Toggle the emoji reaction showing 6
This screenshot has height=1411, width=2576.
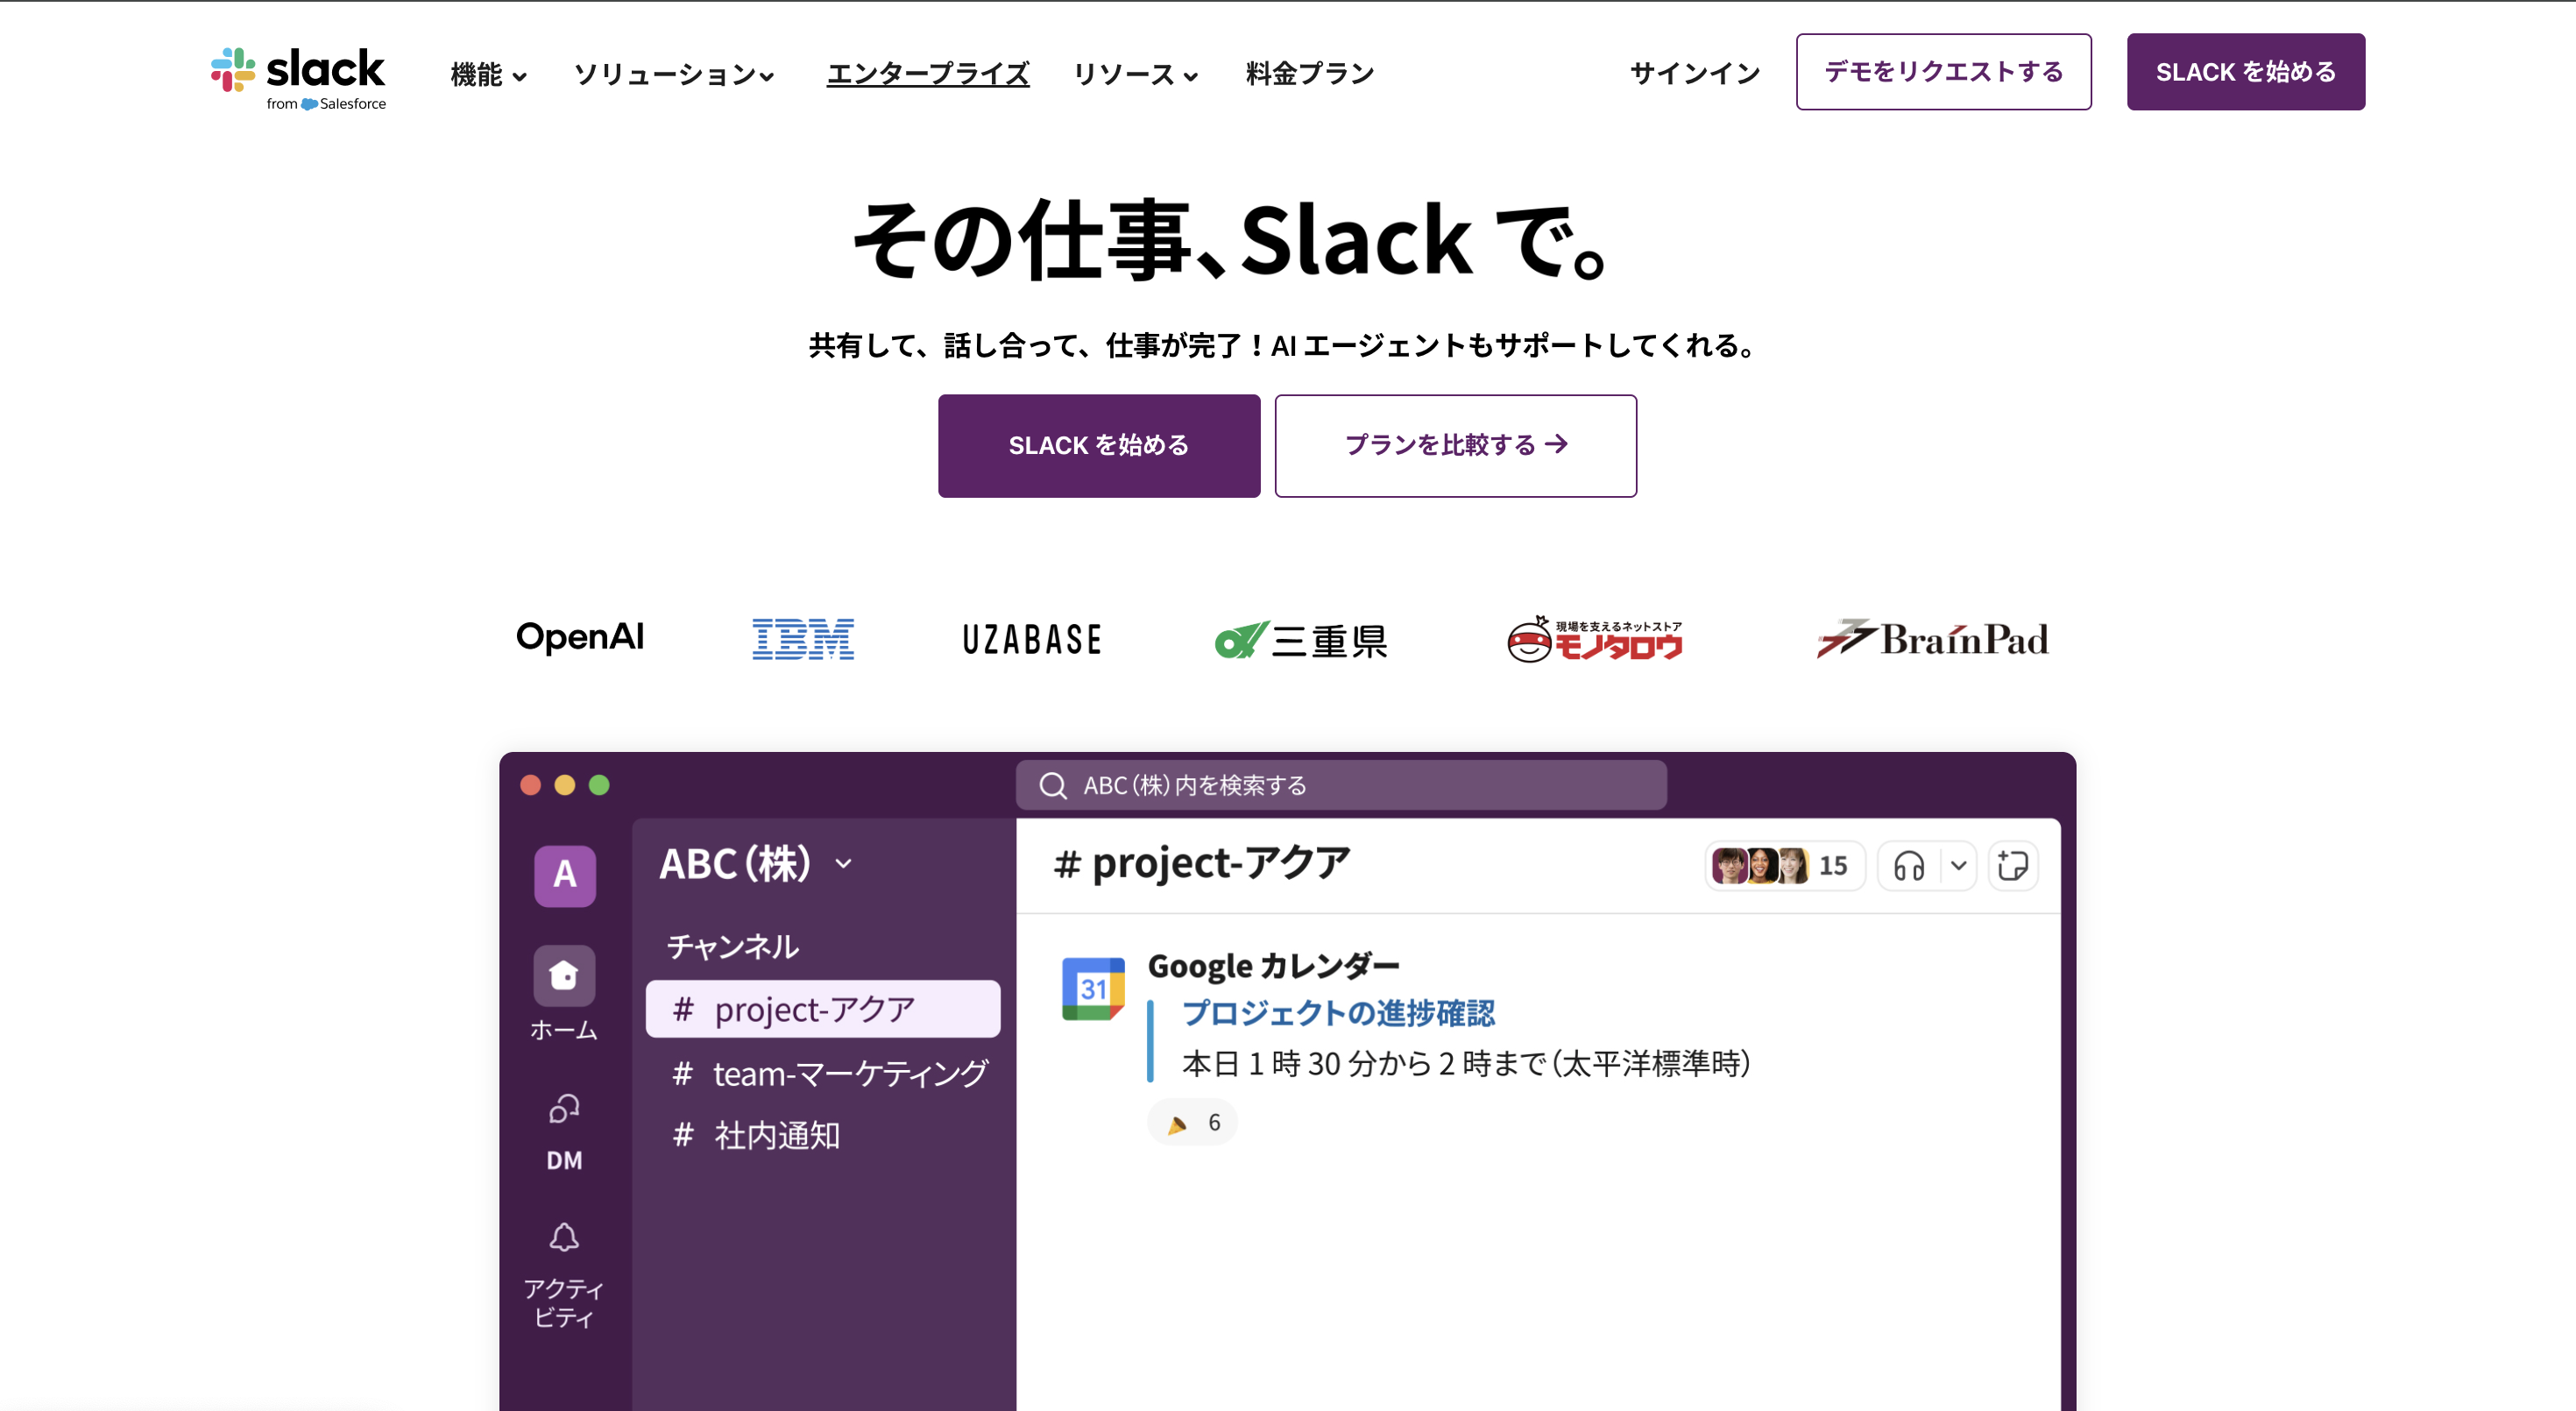pyautogui.click(x=1192, y=1121)
